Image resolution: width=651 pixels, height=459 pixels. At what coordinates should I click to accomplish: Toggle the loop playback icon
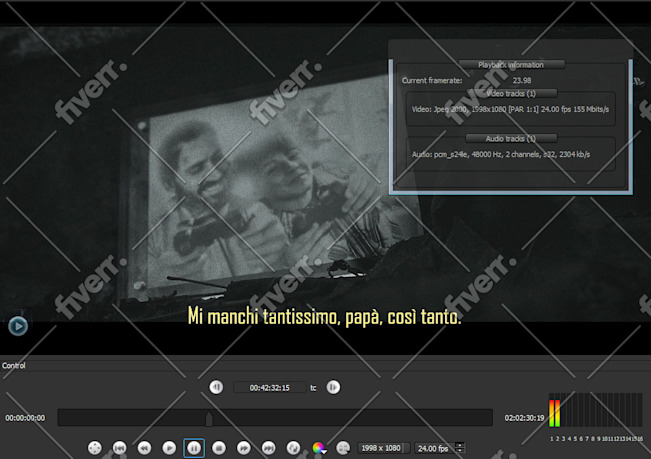point(294,448)
